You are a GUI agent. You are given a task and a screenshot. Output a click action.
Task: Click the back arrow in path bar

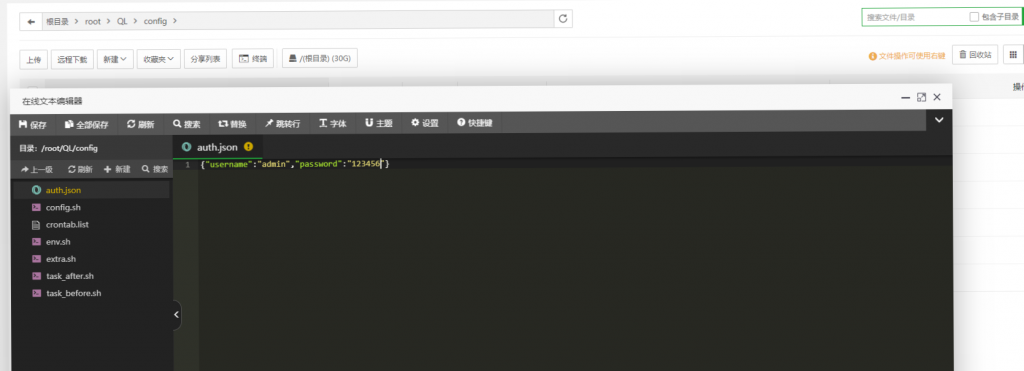tap(31, 21)
